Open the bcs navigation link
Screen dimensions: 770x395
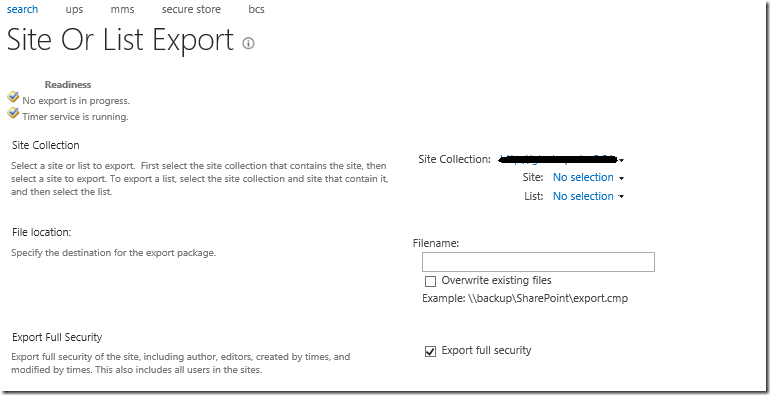[256, 9]
